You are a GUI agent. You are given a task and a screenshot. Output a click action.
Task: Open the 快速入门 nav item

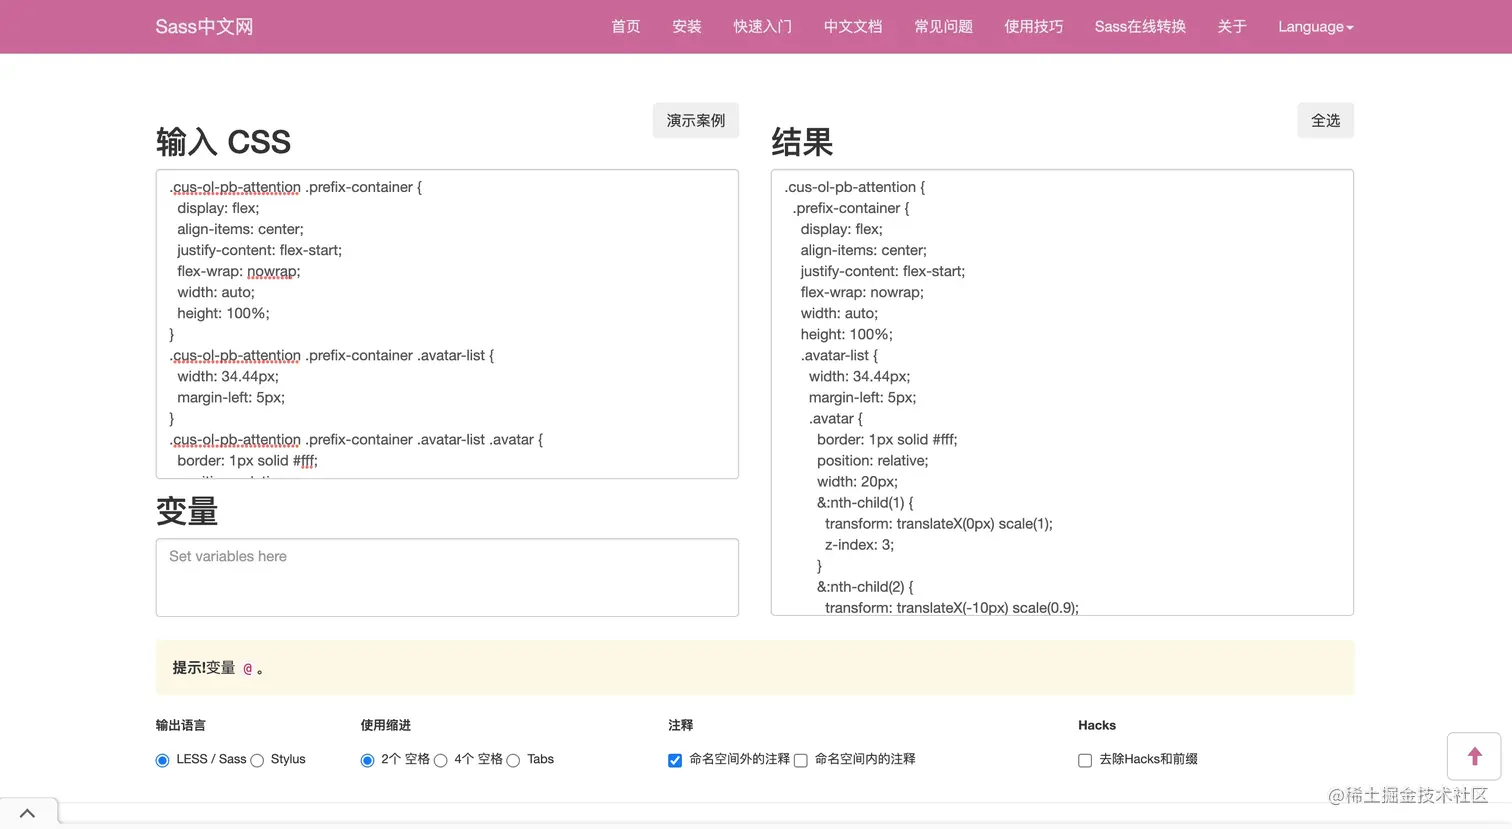click(x=763, y=27)
